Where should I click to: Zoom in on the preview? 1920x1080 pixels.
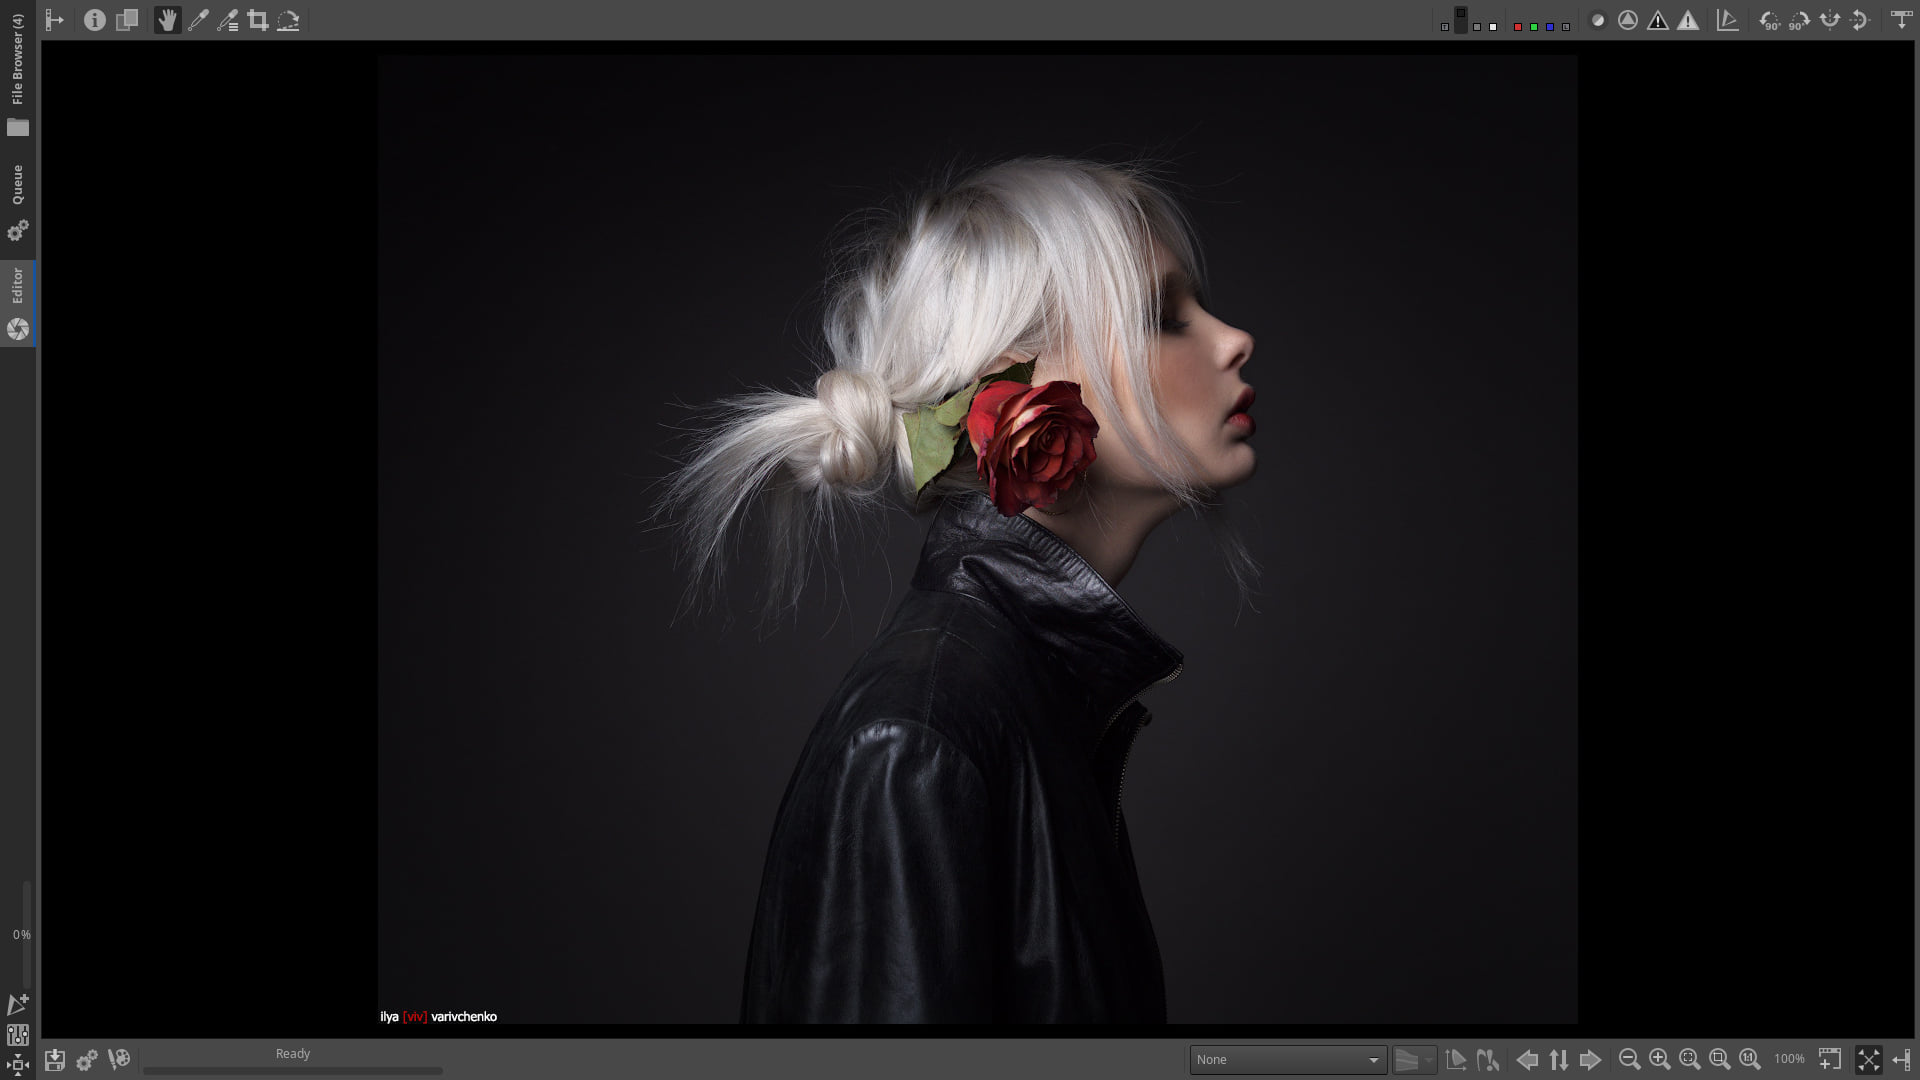[1660, 1059]
